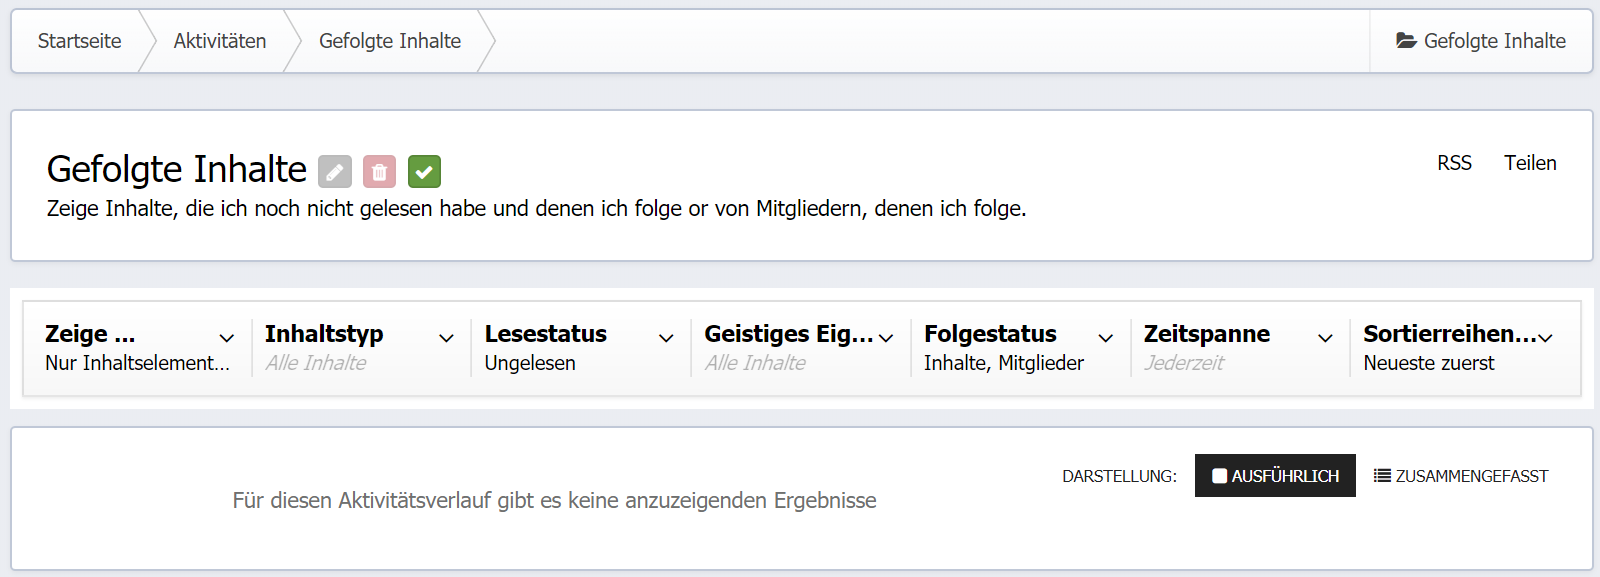Open the Lesestatus filter dropdown
The height and width of the screenshot is (577, 1600).
pos(578,347)
